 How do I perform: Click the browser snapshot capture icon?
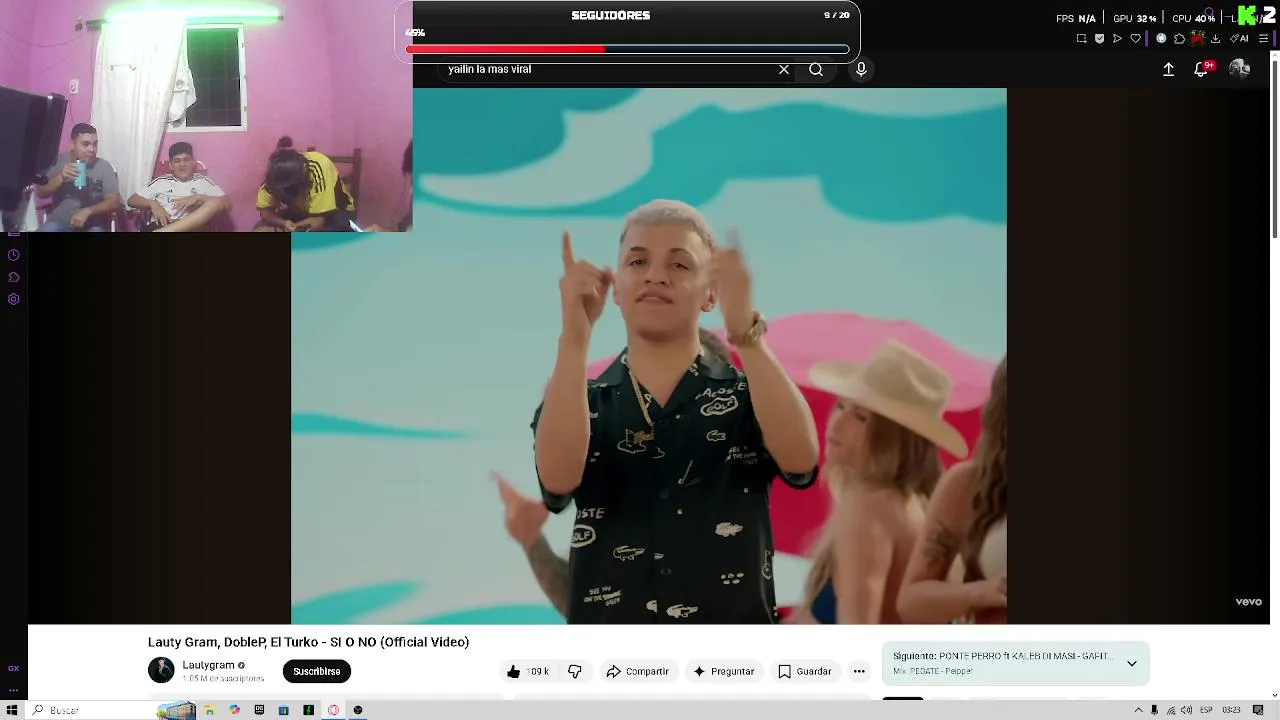1081,39
